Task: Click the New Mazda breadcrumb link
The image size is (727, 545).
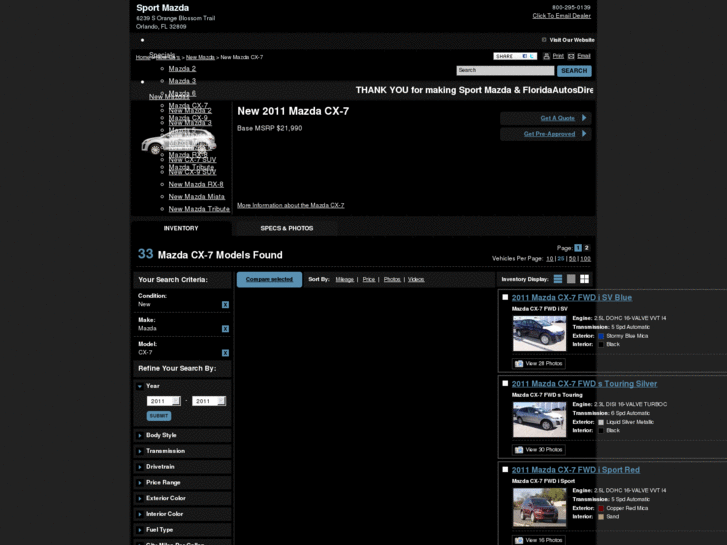Action: pos(200,58)
